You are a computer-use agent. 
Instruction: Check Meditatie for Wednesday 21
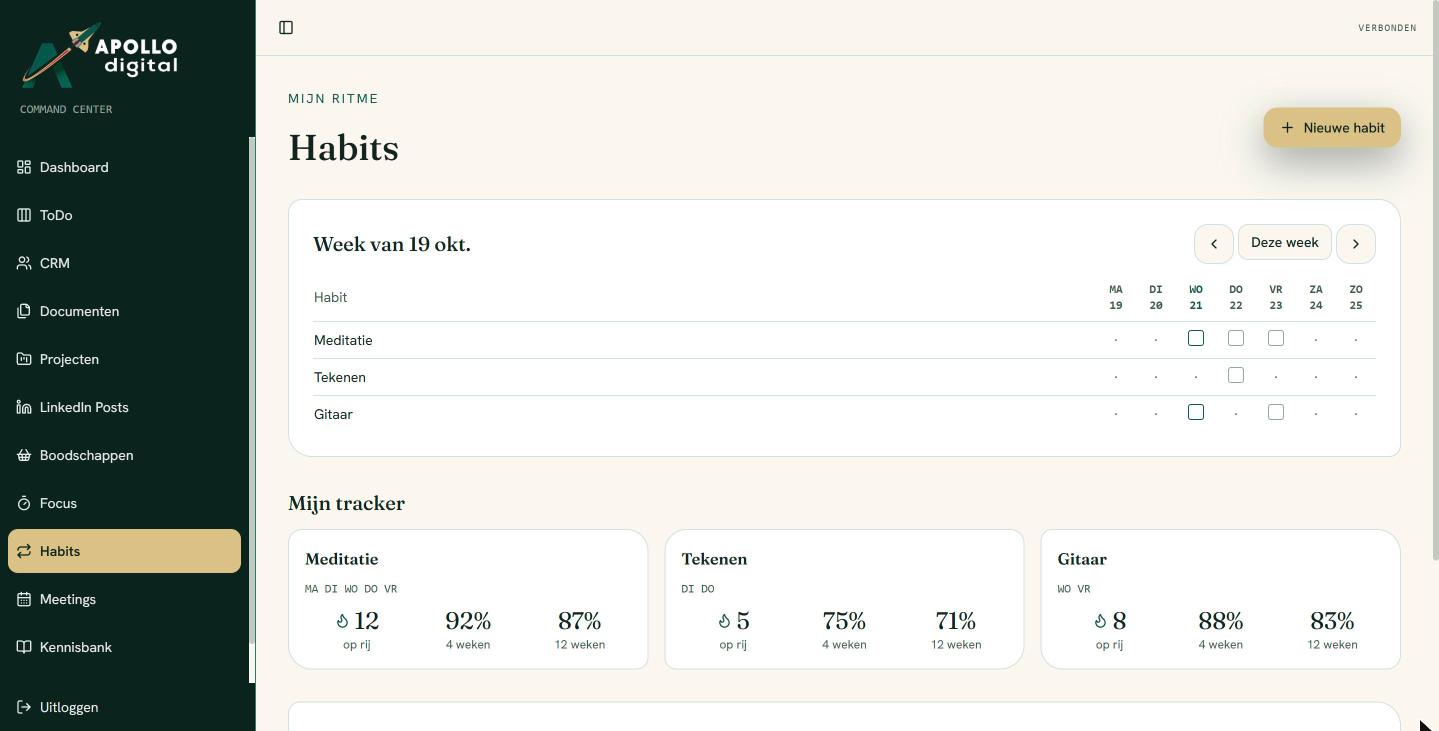(x=1196, y=338)
